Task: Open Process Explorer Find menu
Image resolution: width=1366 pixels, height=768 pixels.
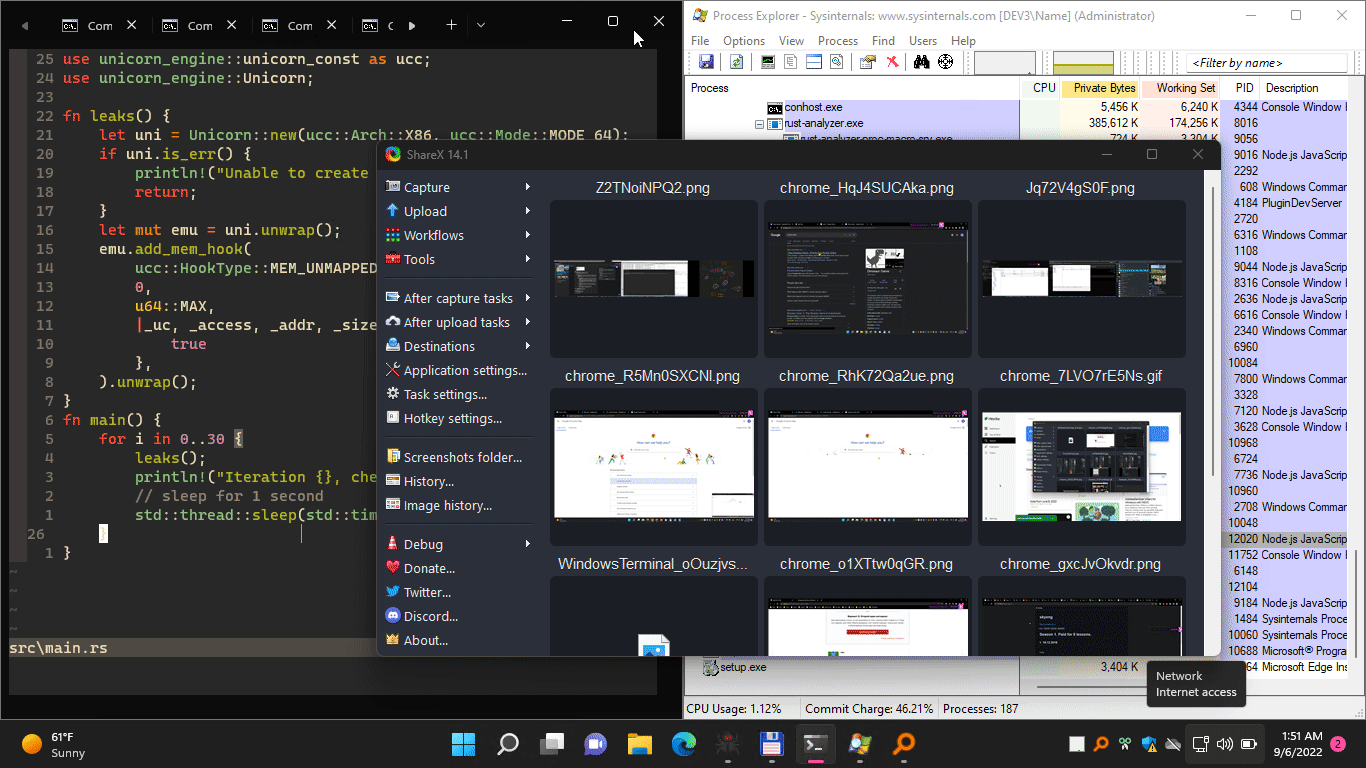Action: [883, 41]
